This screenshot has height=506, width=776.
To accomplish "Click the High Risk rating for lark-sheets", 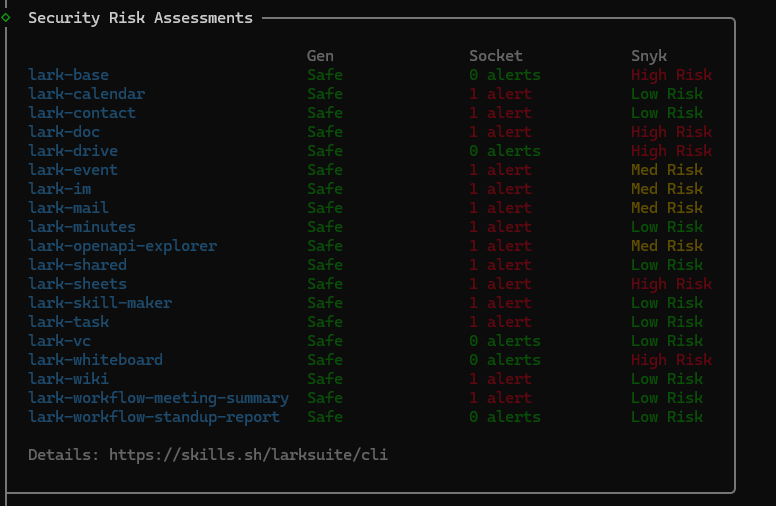I will (671, 284).
